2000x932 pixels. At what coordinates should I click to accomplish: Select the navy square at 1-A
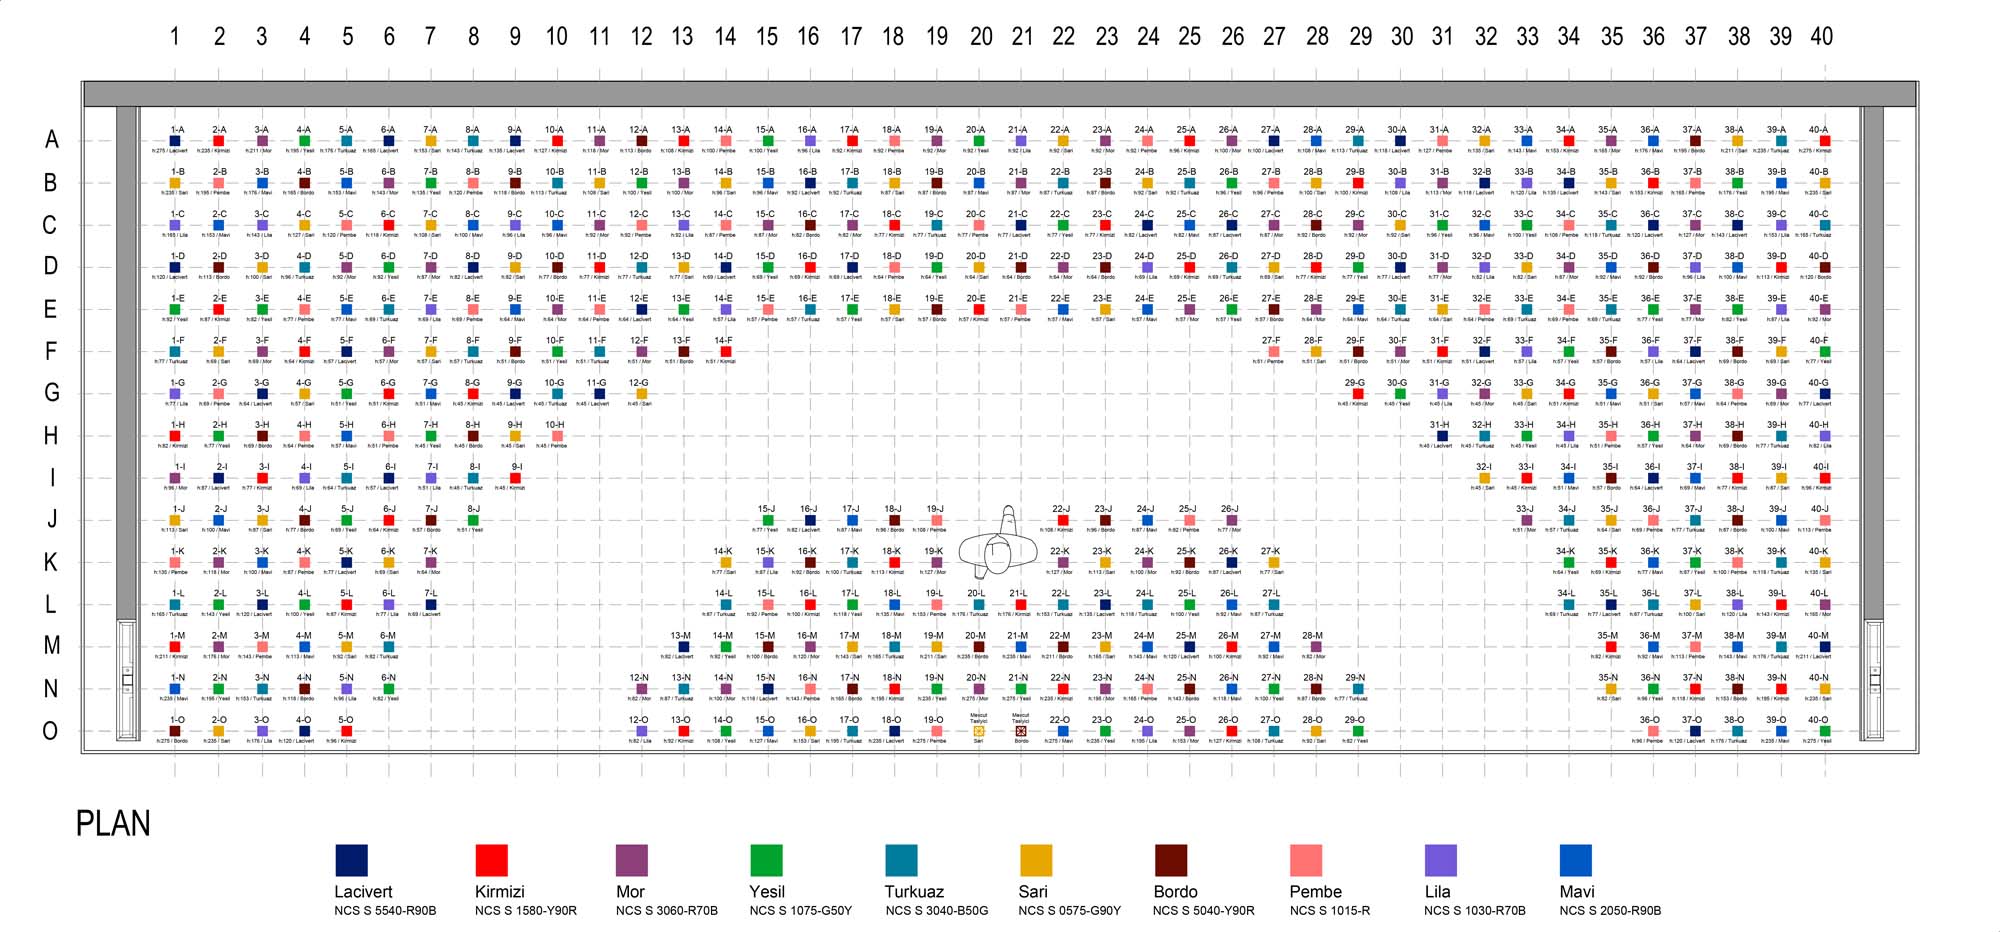(x=176, y=141)
